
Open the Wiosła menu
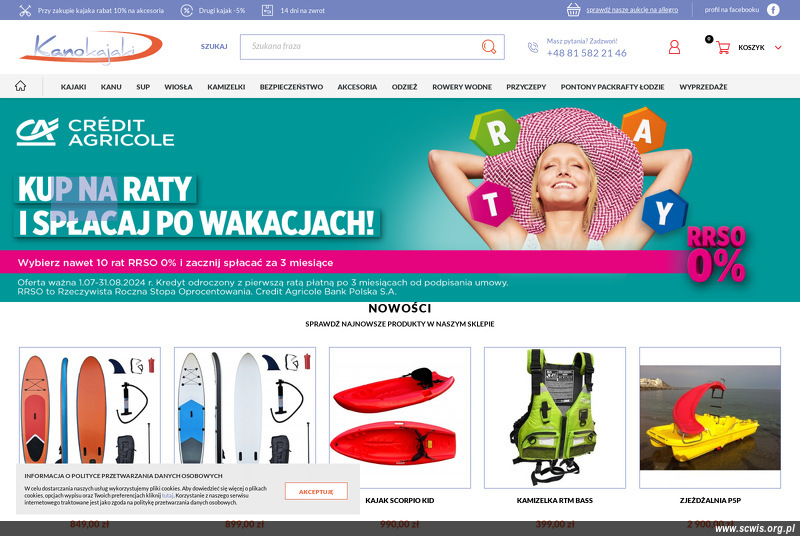coord(178,87)
